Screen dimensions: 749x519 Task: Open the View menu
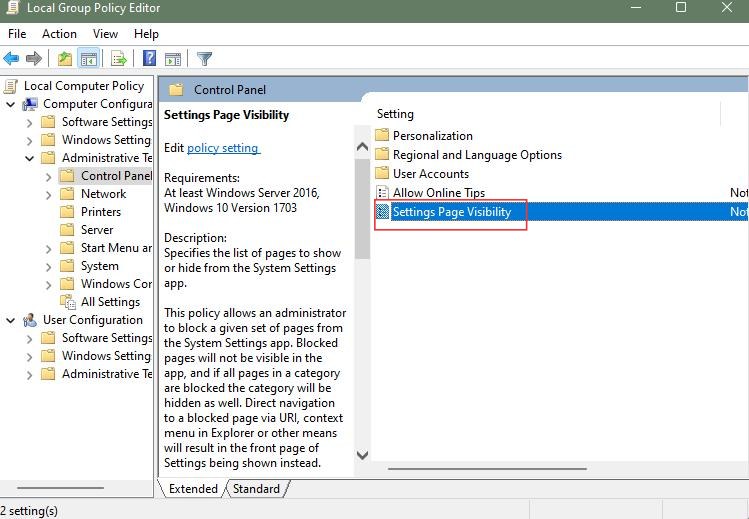105,34
